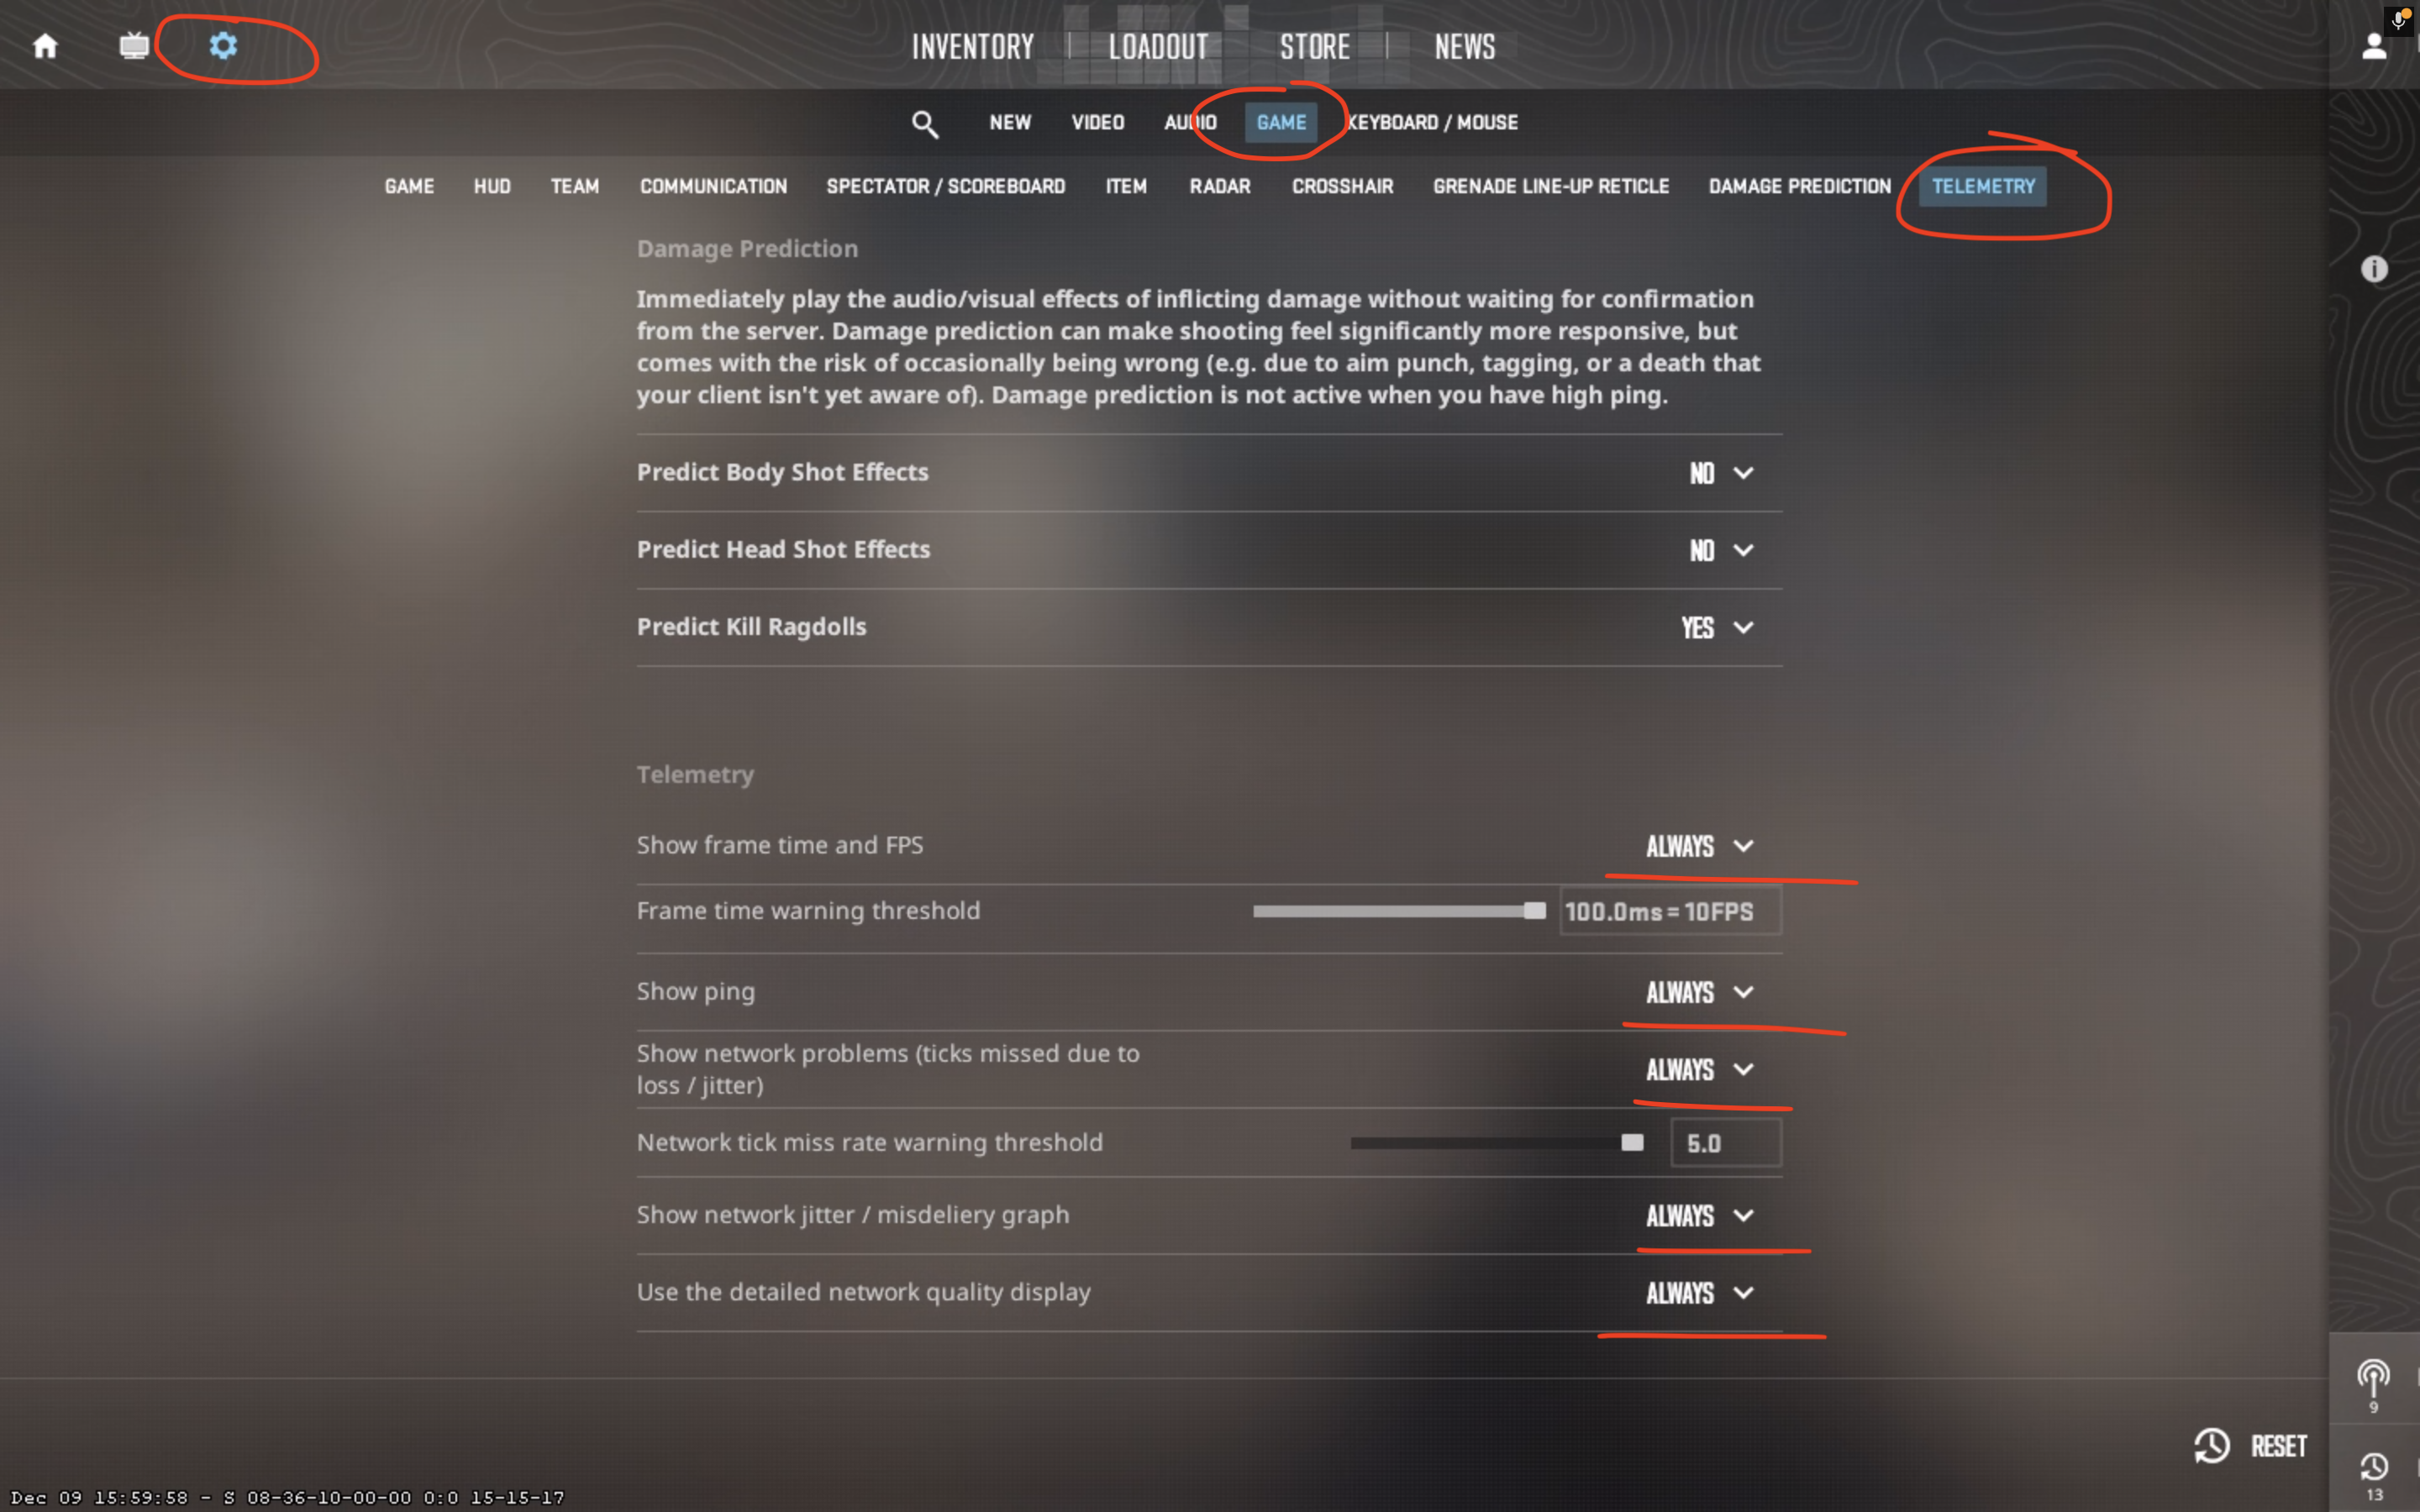Click the info icon on right sidebar

[2374, 269]
